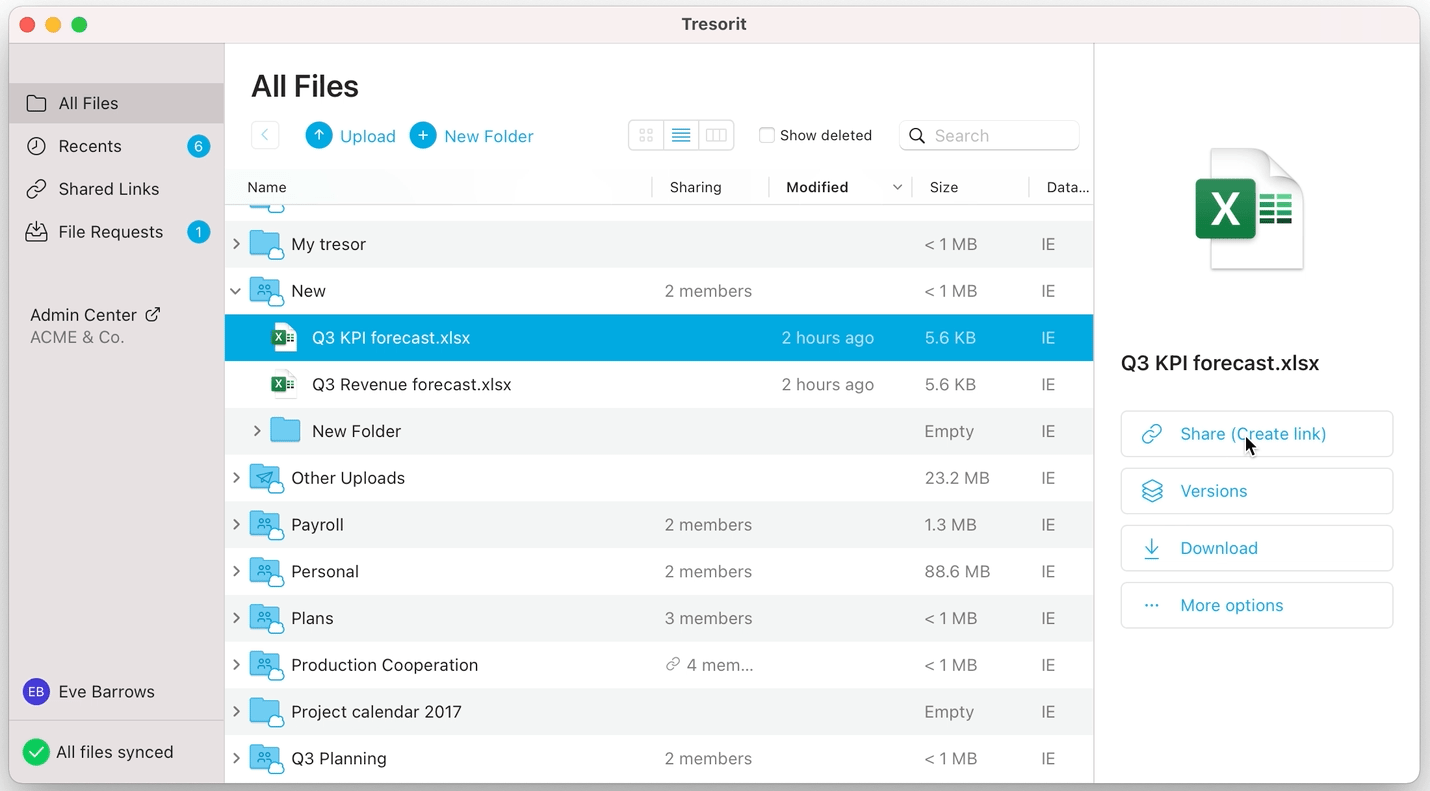This screenshot has height=791, width=1430.
Task: Enable Show deleted checkbox
Action: tap(767, 135)
